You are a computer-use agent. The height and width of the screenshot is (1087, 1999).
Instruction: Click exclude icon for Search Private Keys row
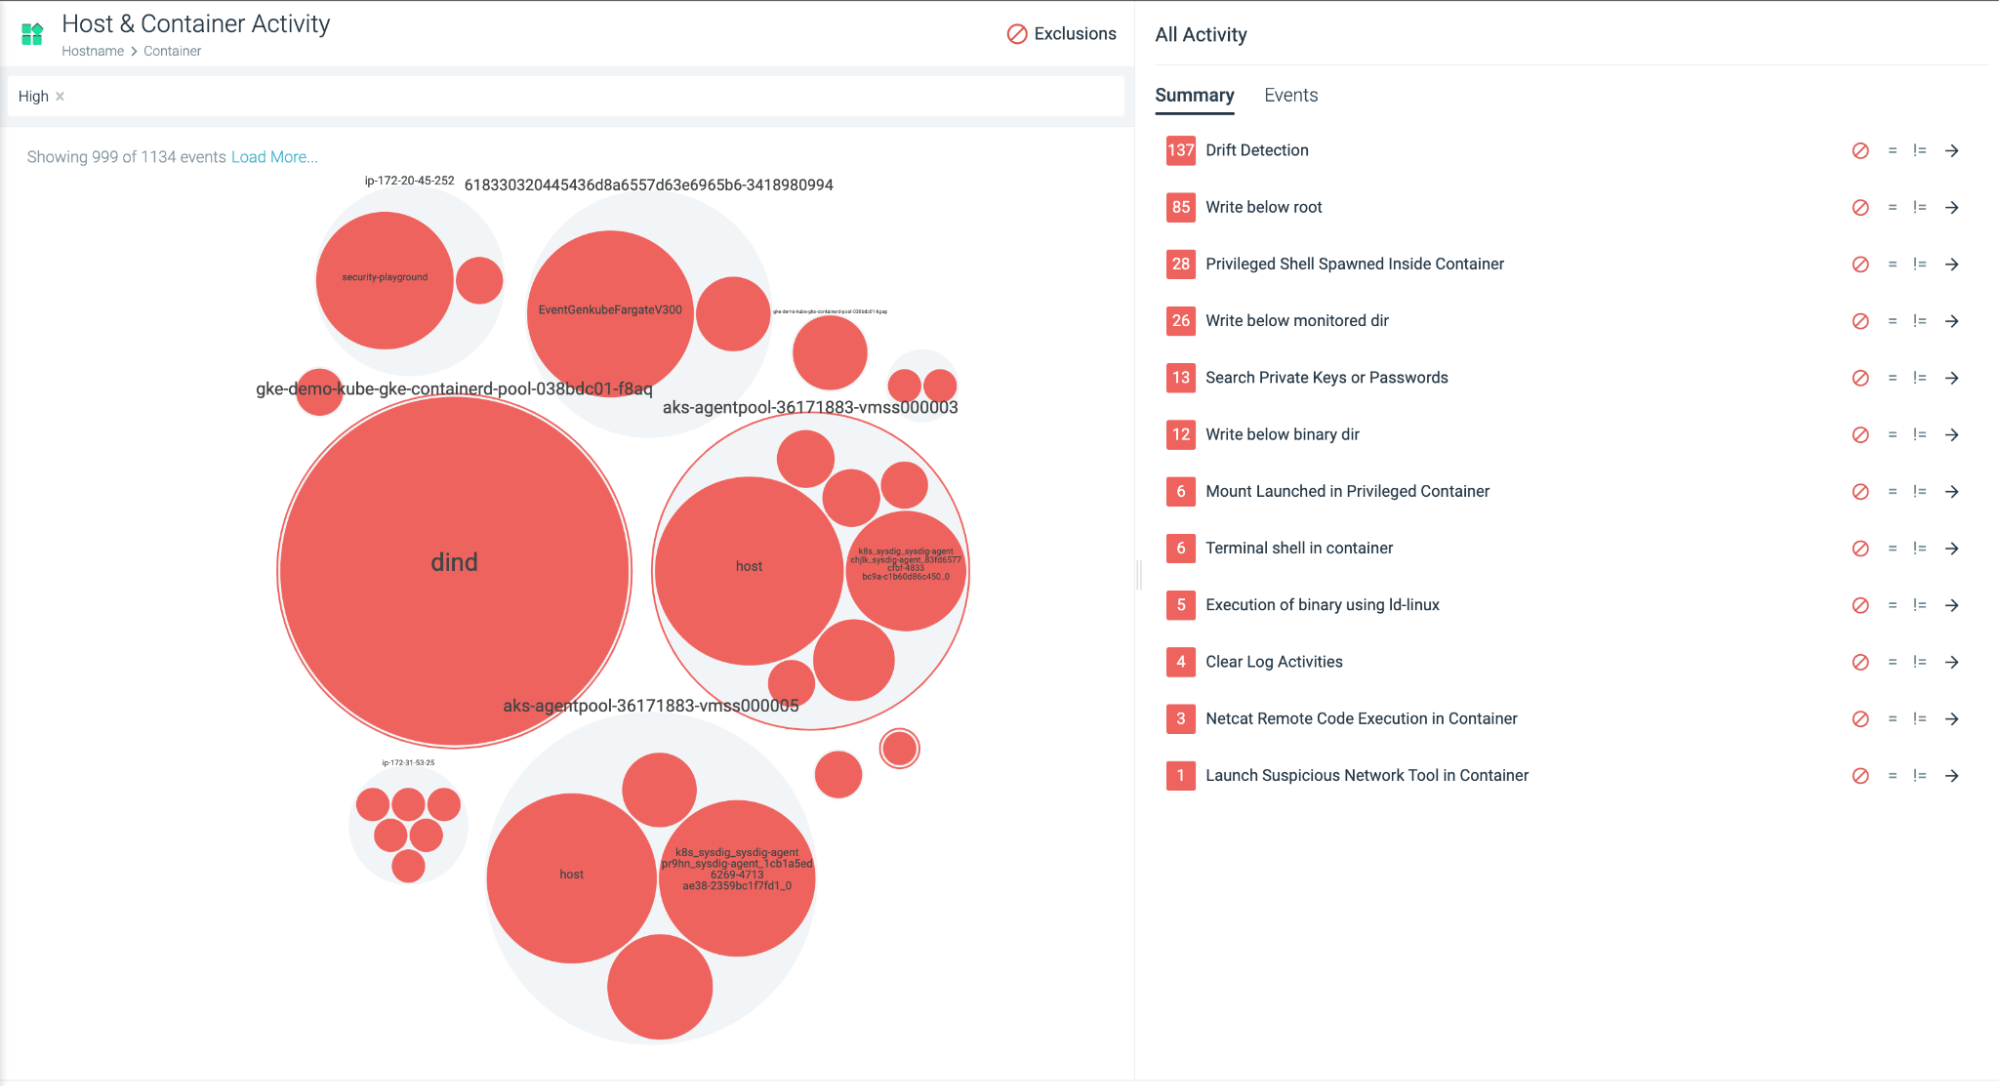click(x=1860, y=378)
